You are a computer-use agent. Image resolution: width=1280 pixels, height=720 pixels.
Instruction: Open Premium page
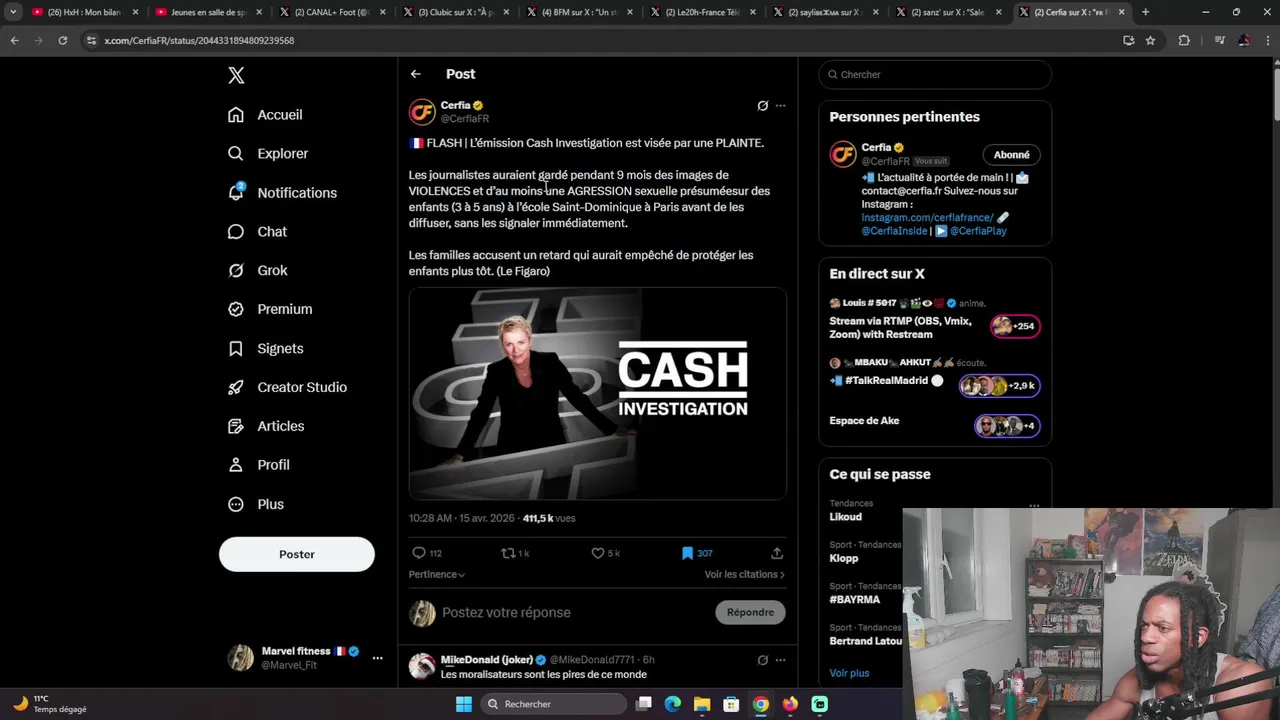(x=270, y=310)
